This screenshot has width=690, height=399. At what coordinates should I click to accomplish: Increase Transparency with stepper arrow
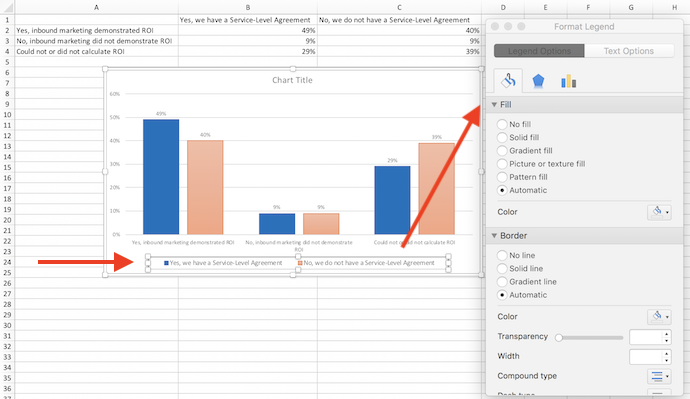tap(667, 333)
